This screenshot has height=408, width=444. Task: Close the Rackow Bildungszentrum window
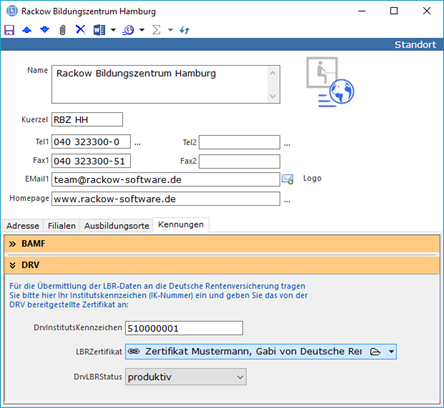427,11
